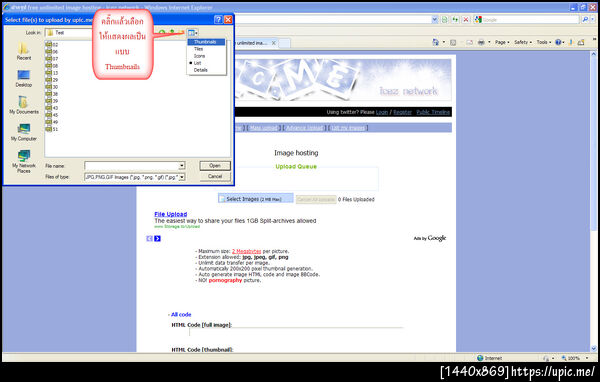The width and height of the screenshot is (600, 382).
Task: Expand Print button dropdown arrow
Action: (489, 42)
